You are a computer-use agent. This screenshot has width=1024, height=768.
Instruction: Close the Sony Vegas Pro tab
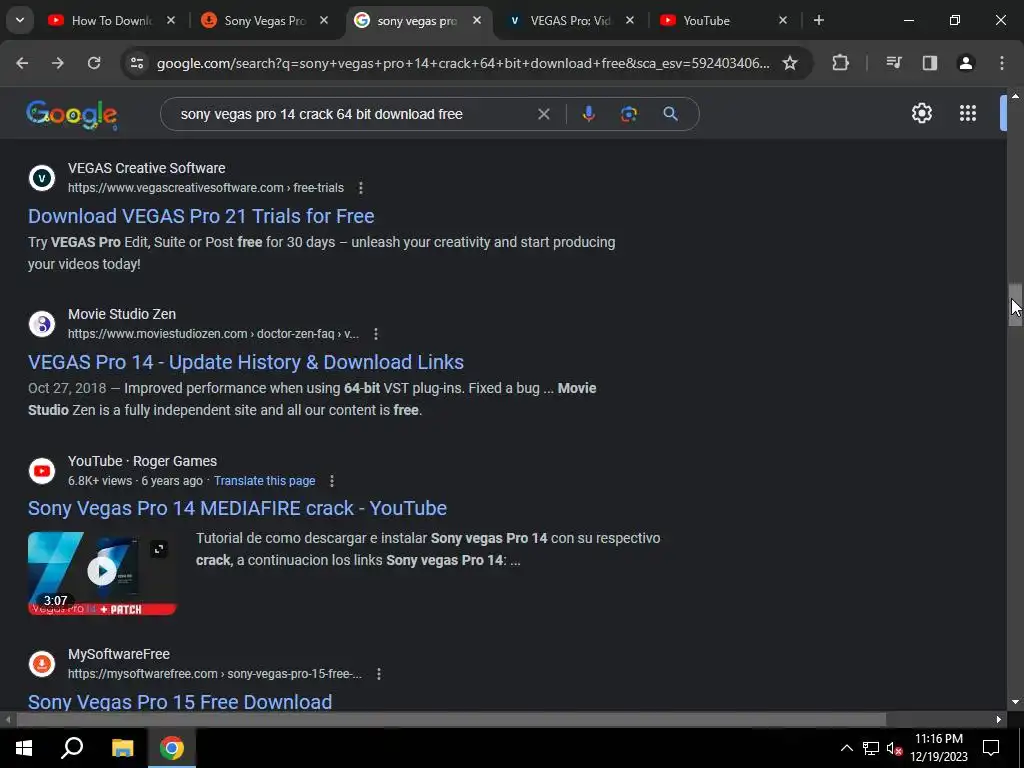[324, 21]
